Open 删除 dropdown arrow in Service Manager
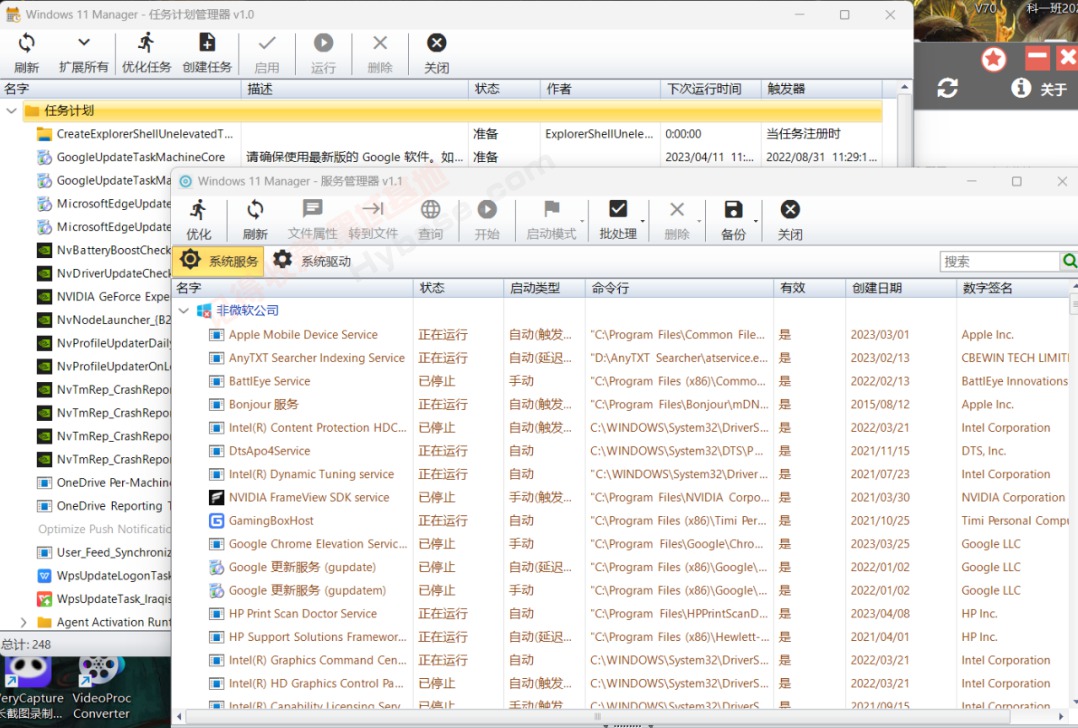This screenshot has width=1078, height=728. point(699,221)
